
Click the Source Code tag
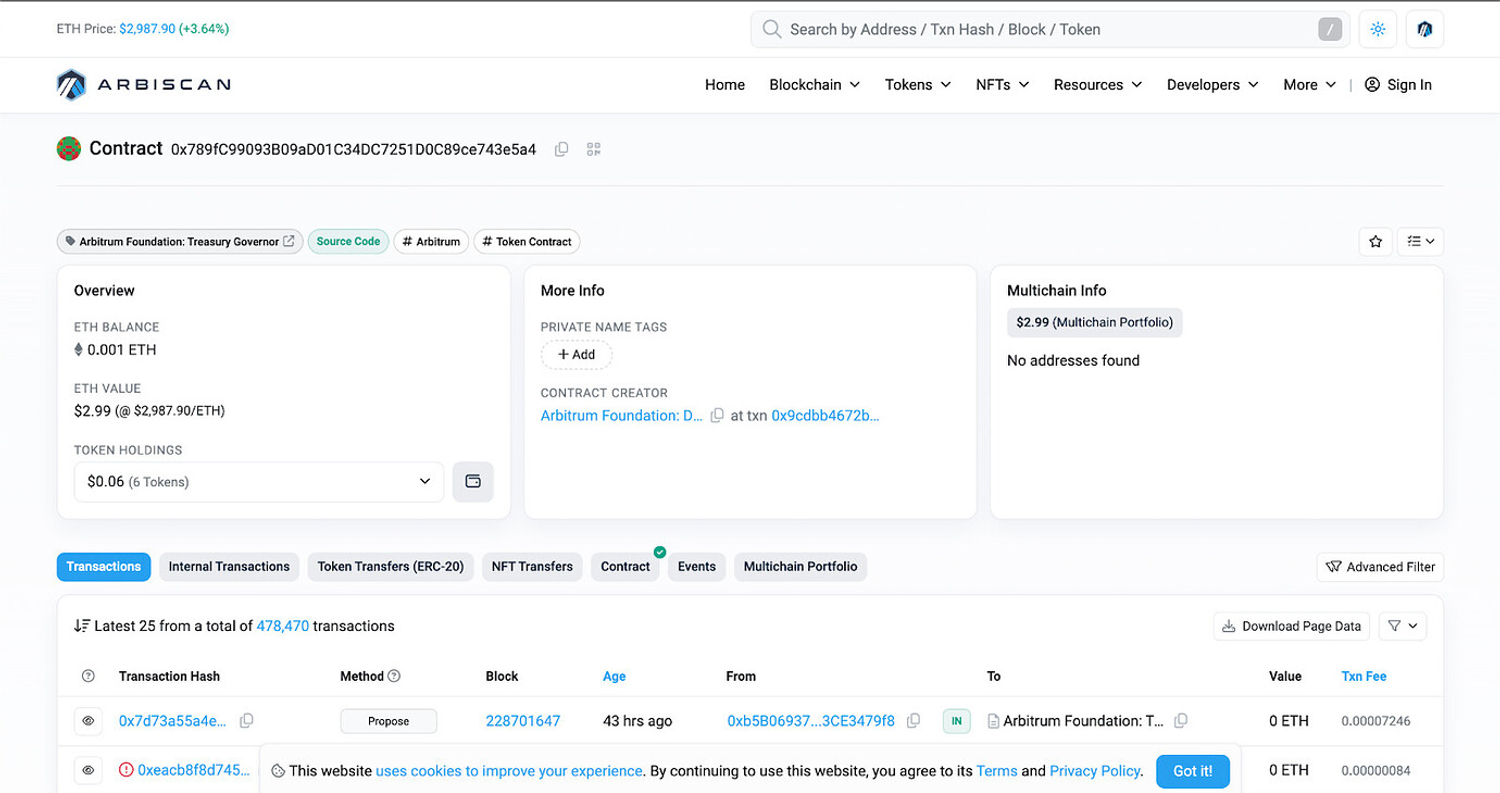click(x=348, y=241)
